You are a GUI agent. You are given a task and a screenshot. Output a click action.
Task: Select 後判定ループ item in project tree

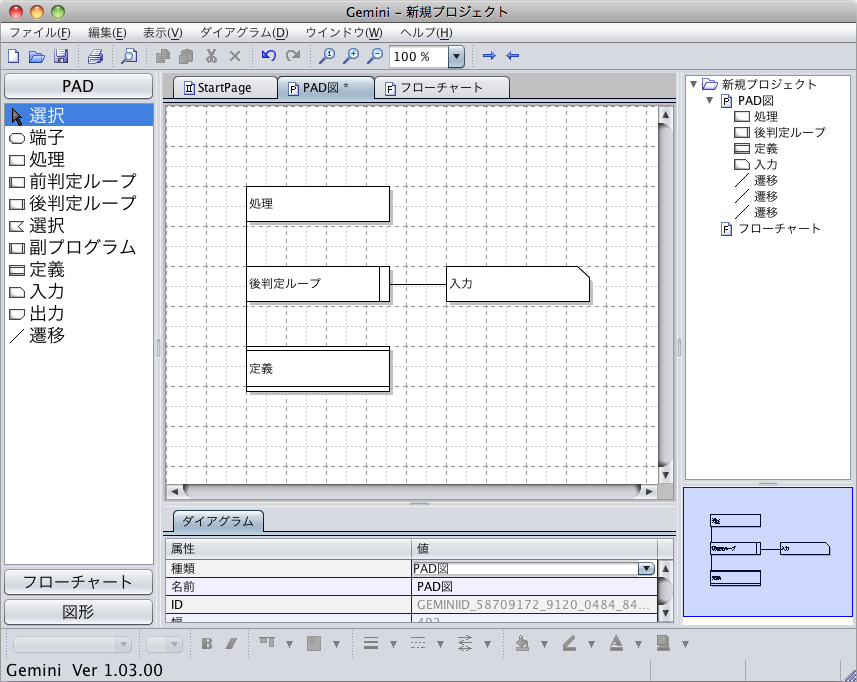click(780, 132)
